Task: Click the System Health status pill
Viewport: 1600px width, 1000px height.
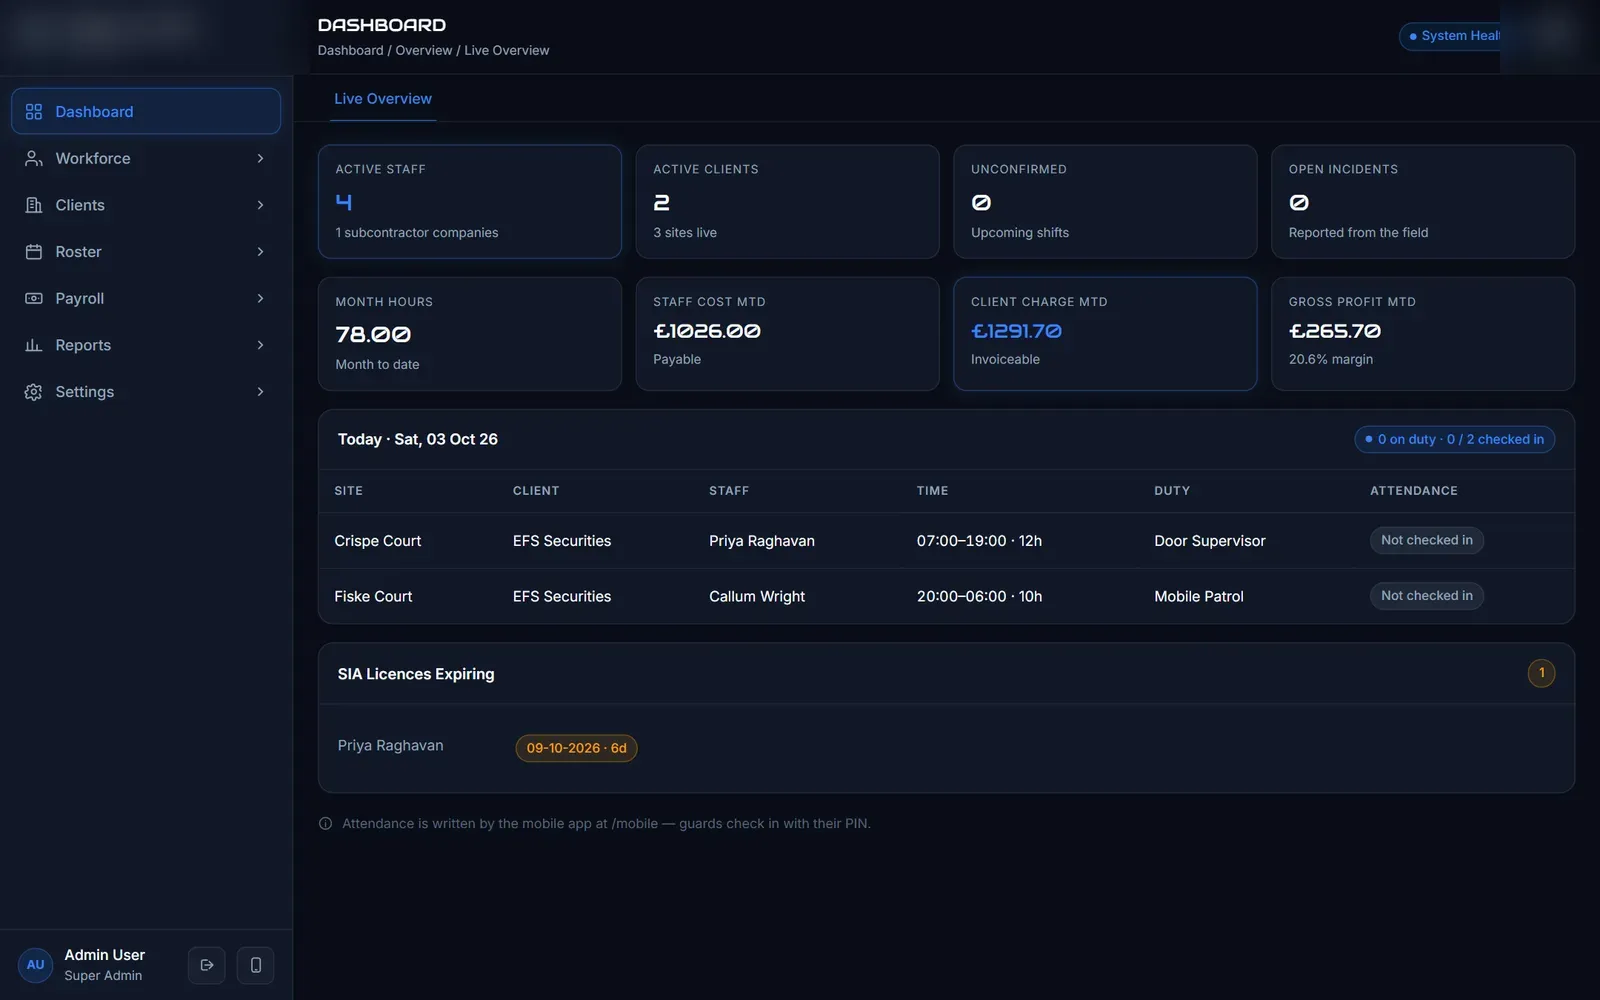Action: tap(1450, 36)
